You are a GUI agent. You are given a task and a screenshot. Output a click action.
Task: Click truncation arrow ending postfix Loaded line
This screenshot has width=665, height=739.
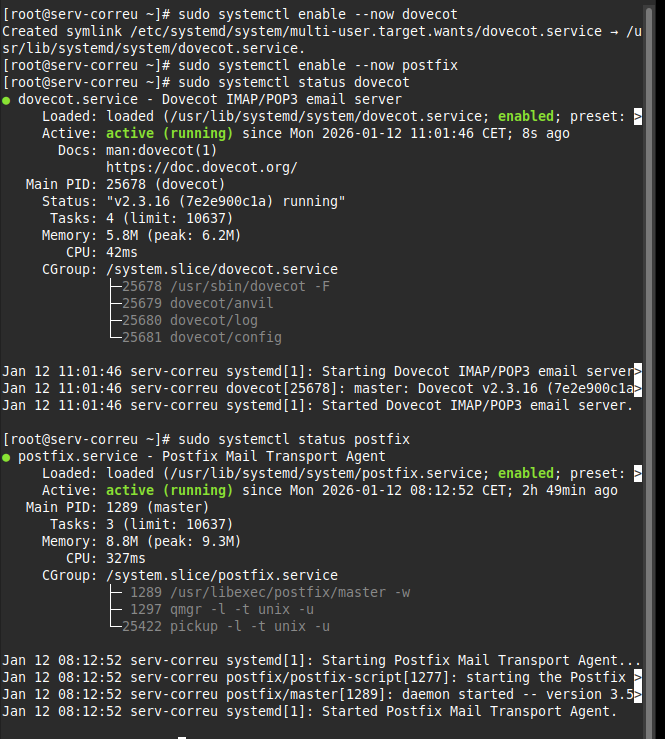click(x=638, y=473)
